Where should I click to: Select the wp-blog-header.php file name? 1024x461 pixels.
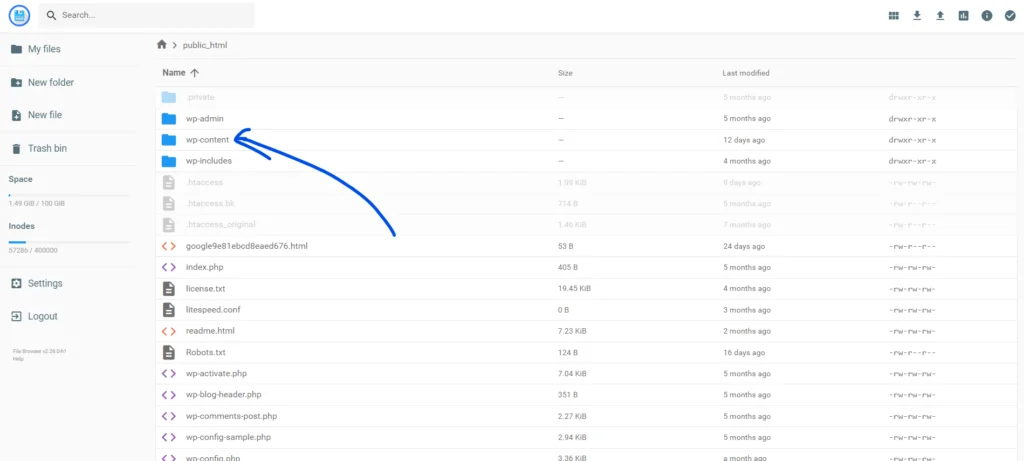coord(223,394)
